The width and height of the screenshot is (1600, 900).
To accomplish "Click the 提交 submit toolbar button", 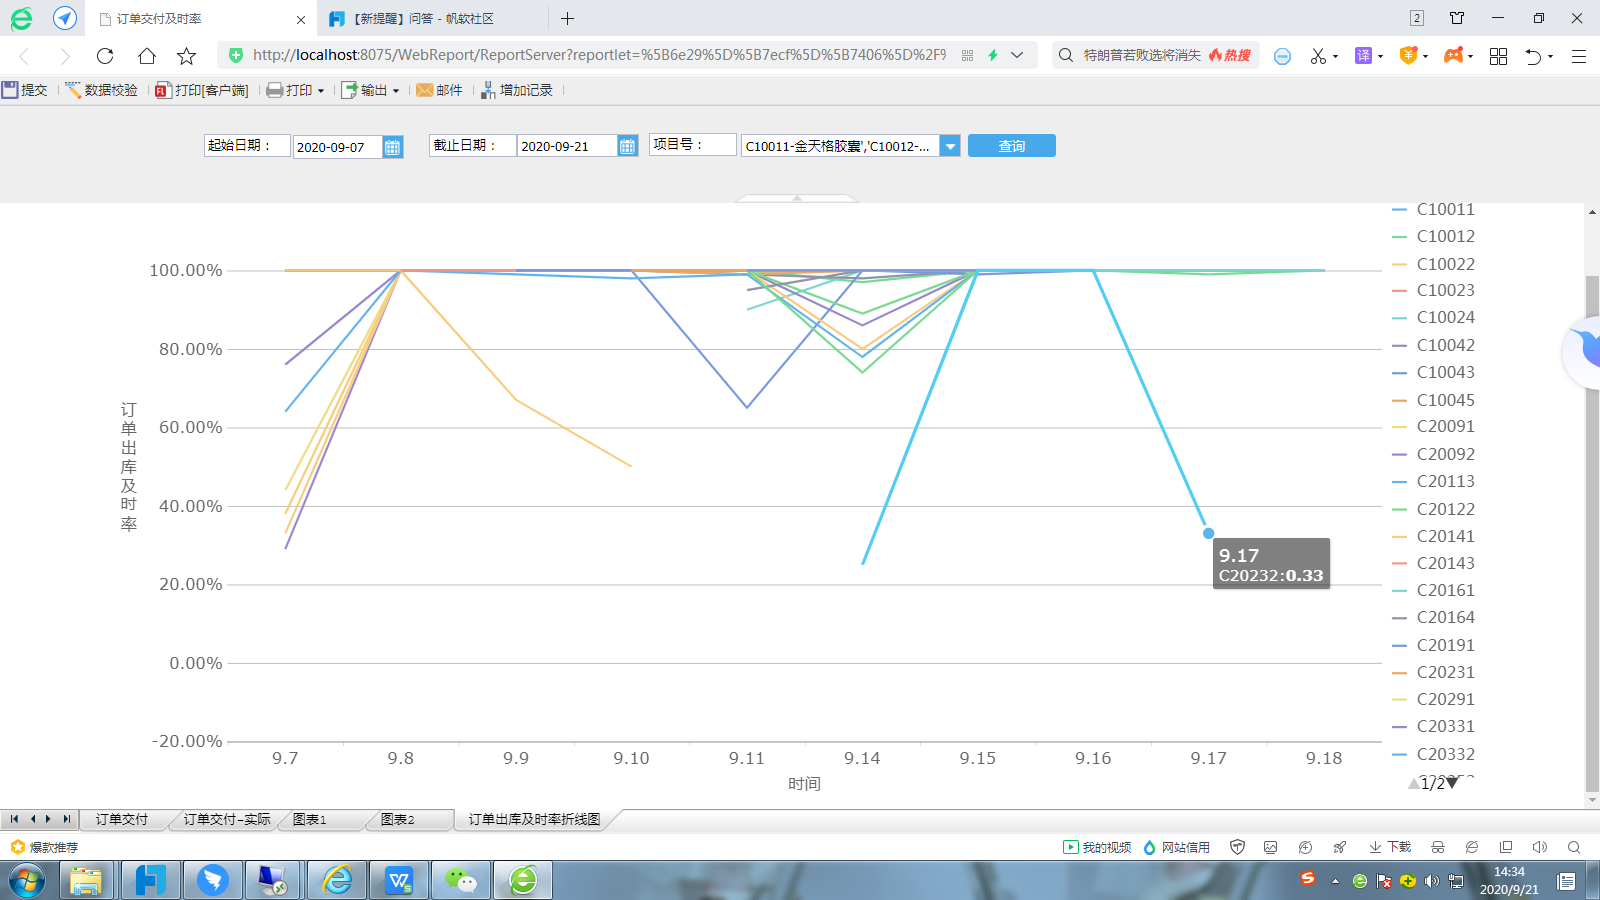I will 25,90.
